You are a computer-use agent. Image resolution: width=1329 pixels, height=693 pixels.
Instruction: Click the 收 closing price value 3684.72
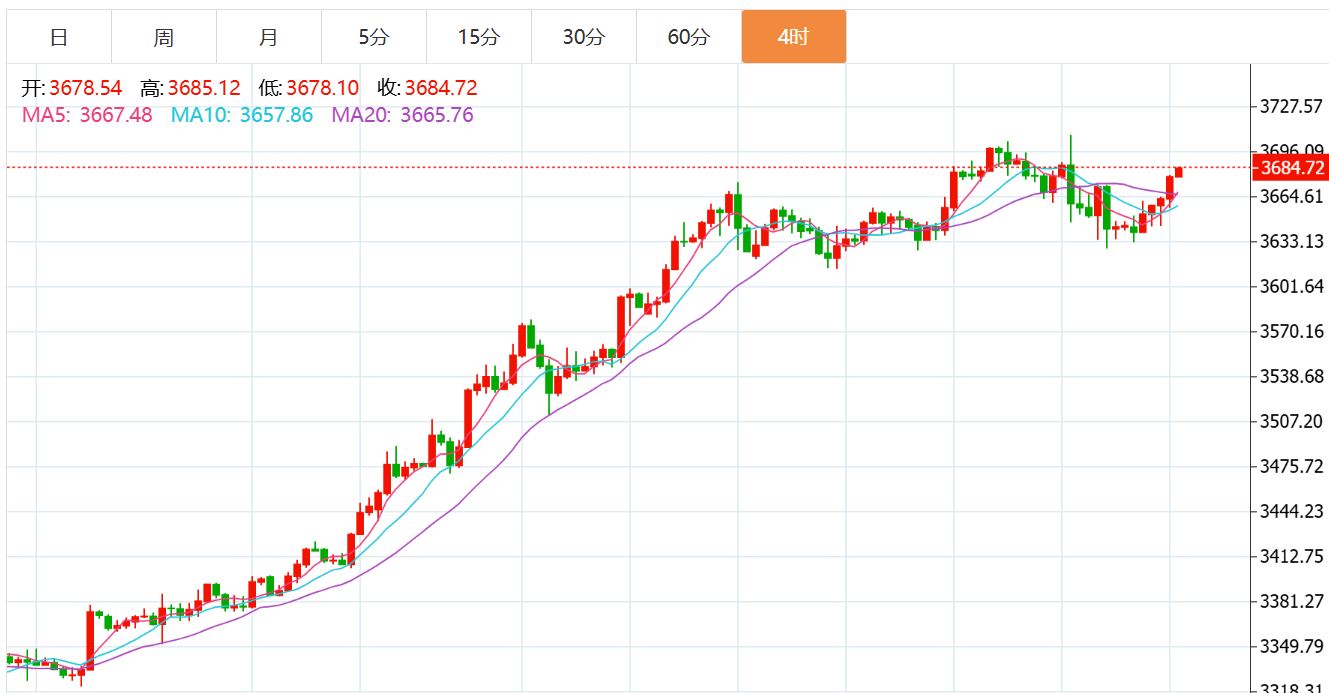(441, 88)
